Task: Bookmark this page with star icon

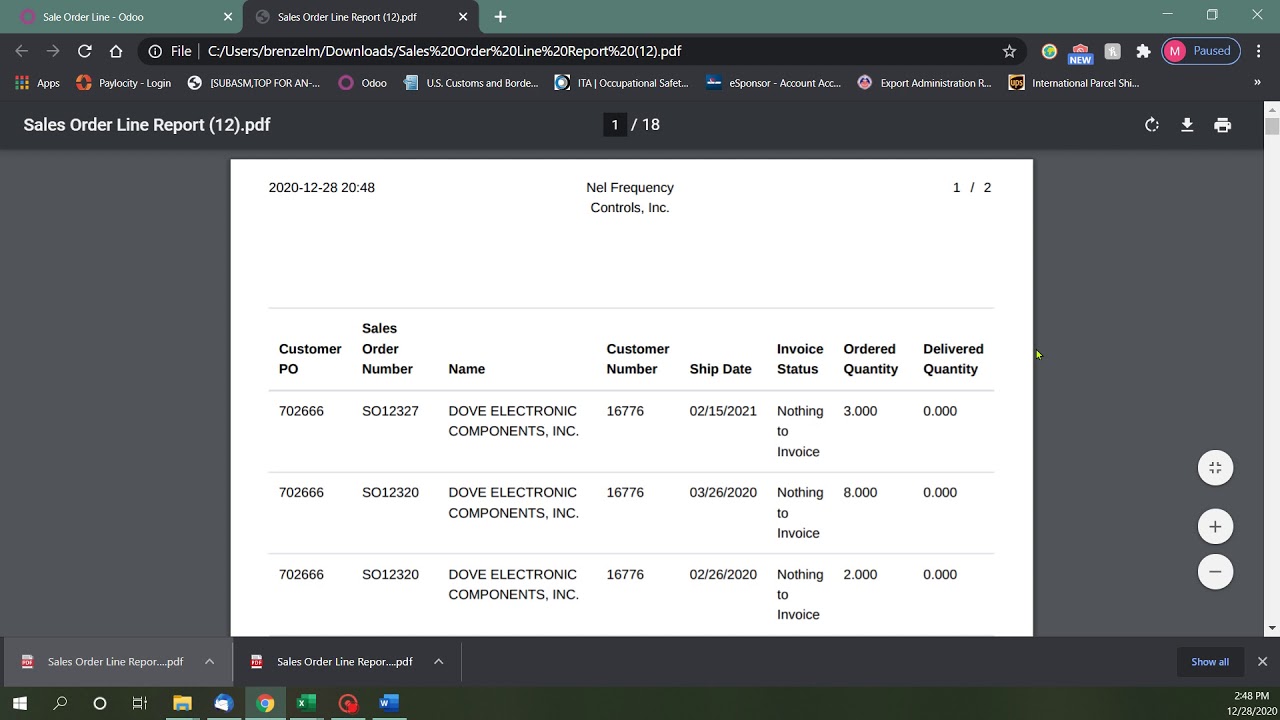Action: [1009, 51]
